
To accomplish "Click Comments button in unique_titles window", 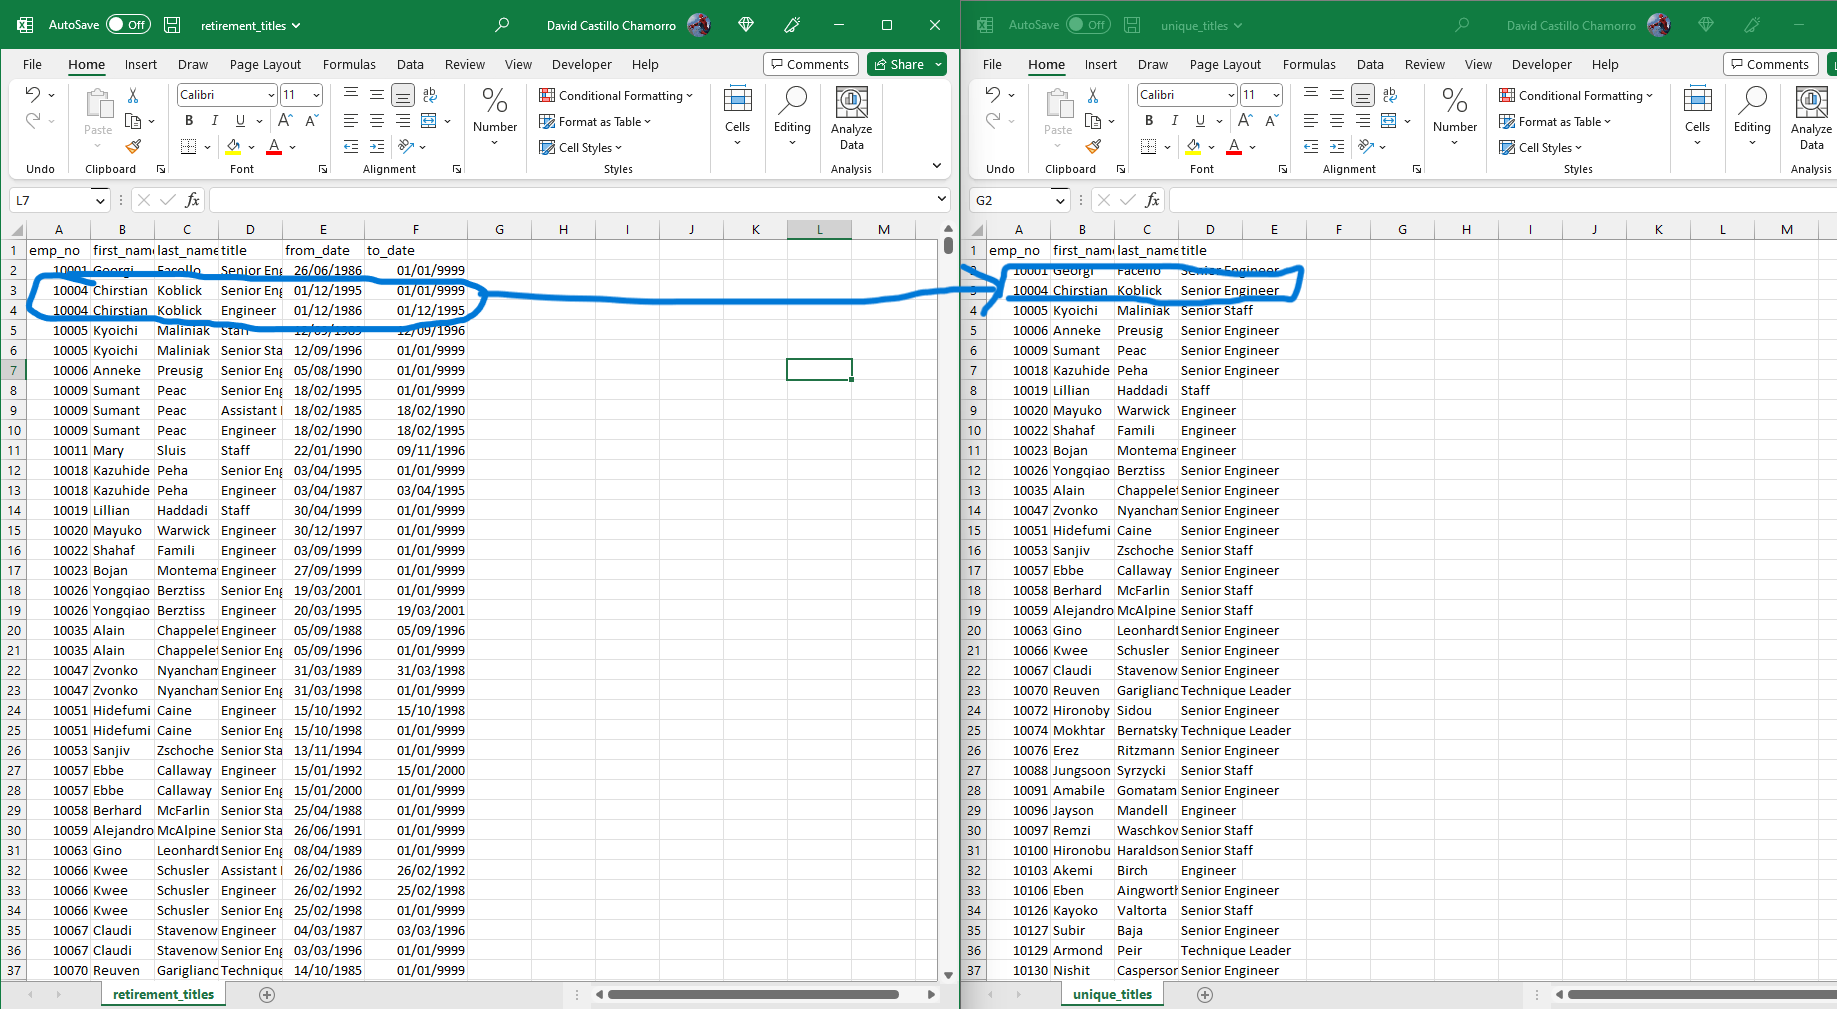I will tap(1770, 64).
